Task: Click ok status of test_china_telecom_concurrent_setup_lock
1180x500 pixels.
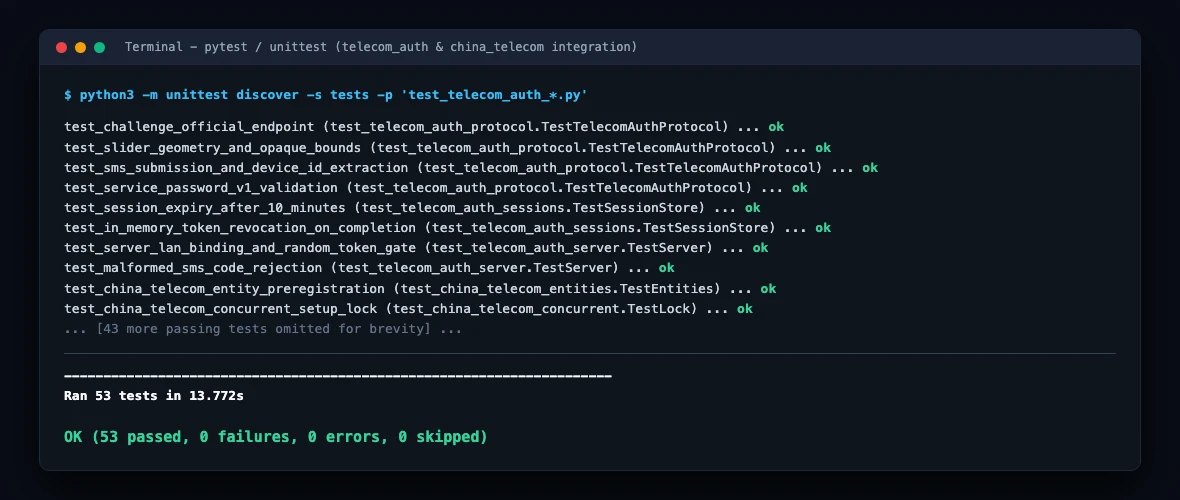Action: (745, 309)
